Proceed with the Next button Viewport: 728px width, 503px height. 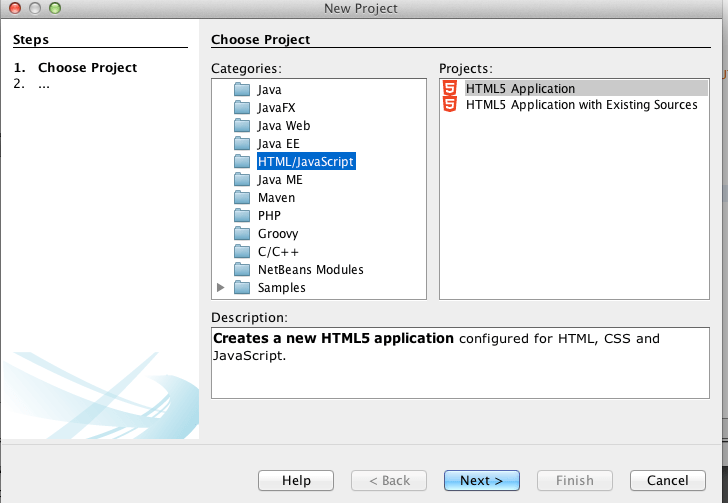pyautogui.click(x=481, y=480)
